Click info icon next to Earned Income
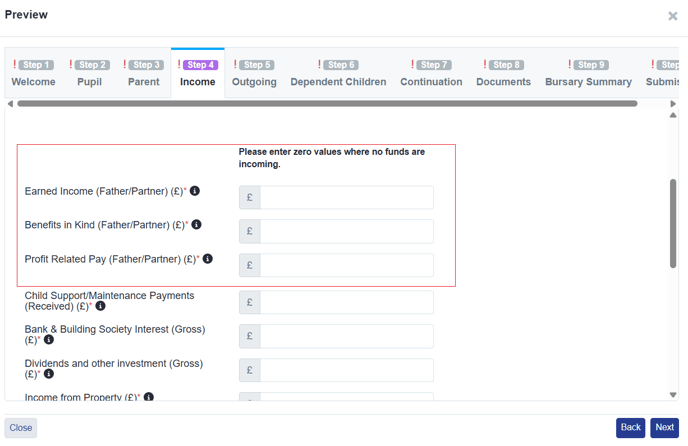Viewport: 688px width, 446px height. coord(195,191)
